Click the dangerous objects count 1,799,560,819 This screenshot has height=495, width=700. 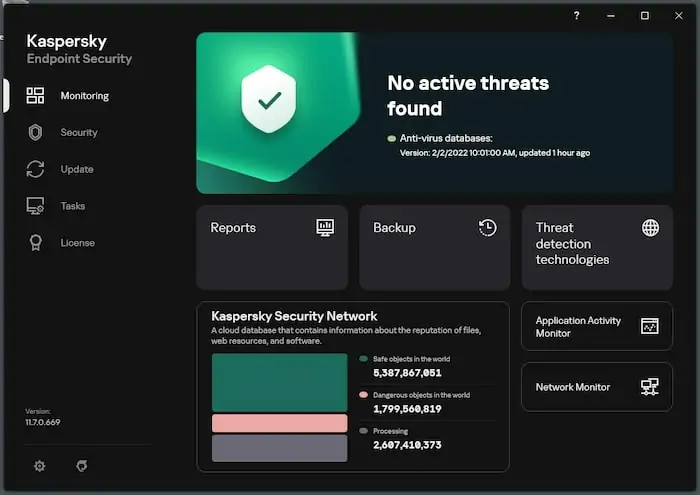point(407,409)
